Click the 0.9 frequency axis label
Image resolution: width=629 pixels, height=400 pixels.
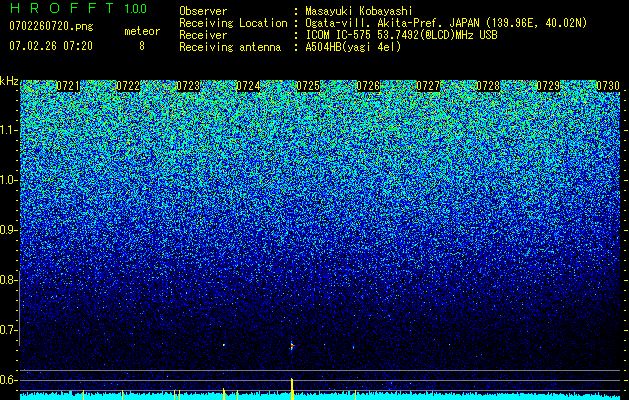point(8,230)
